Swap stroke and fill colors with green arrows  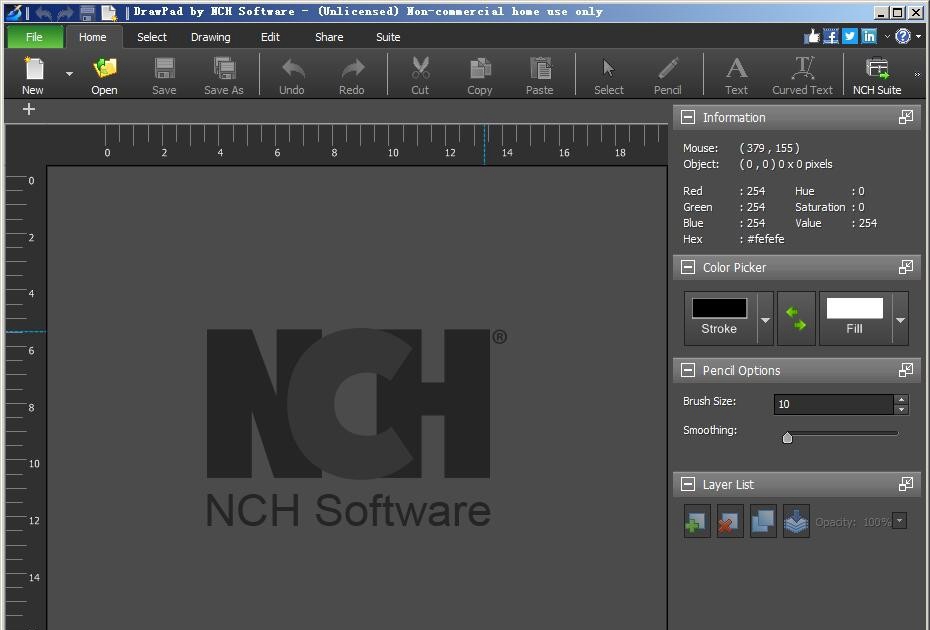pos(796,318)
